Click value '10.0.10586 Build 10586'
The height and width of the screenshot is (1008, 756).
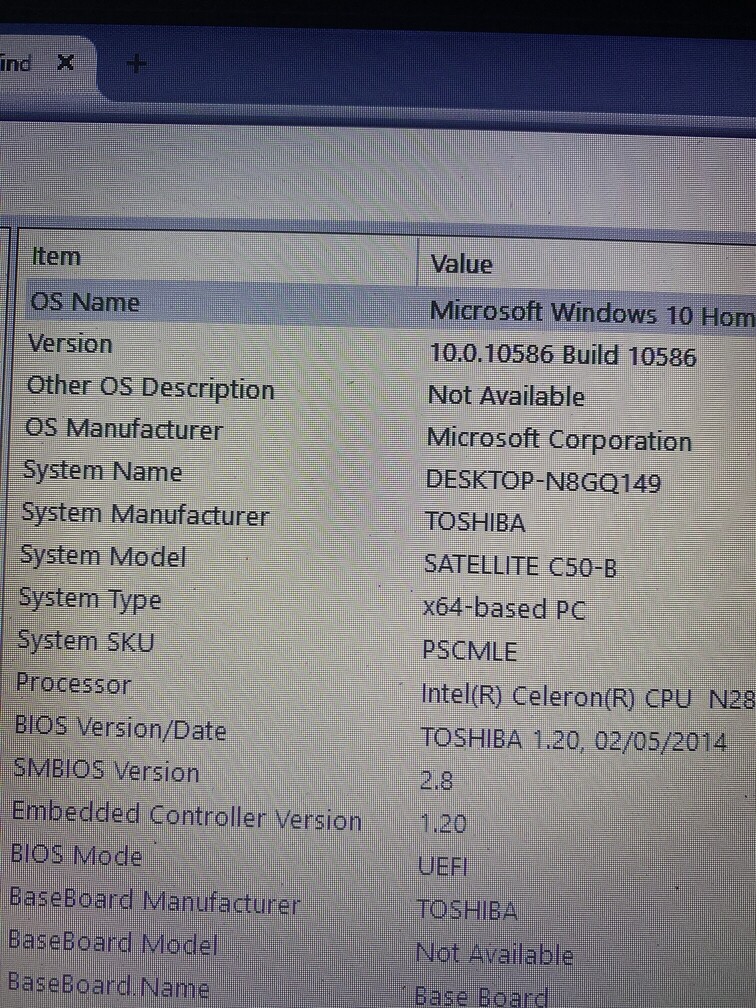point(562,355)
